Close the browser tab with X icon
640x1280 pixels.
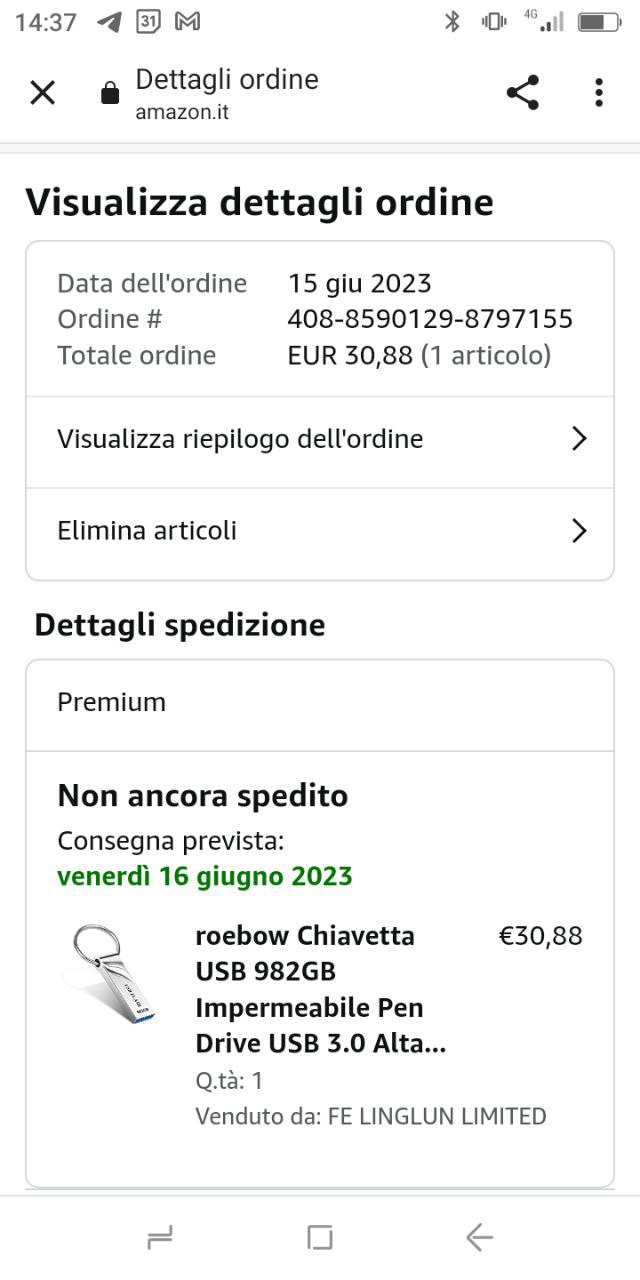[42, 93]
